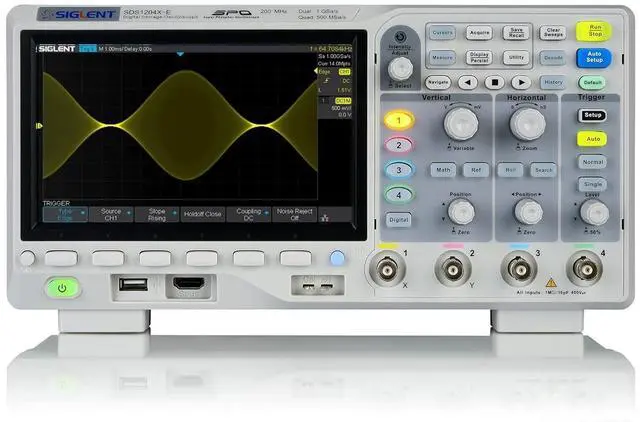Push the trigger Level knob for 50%
The image size is (640, 422).
(x=594, y=213)
